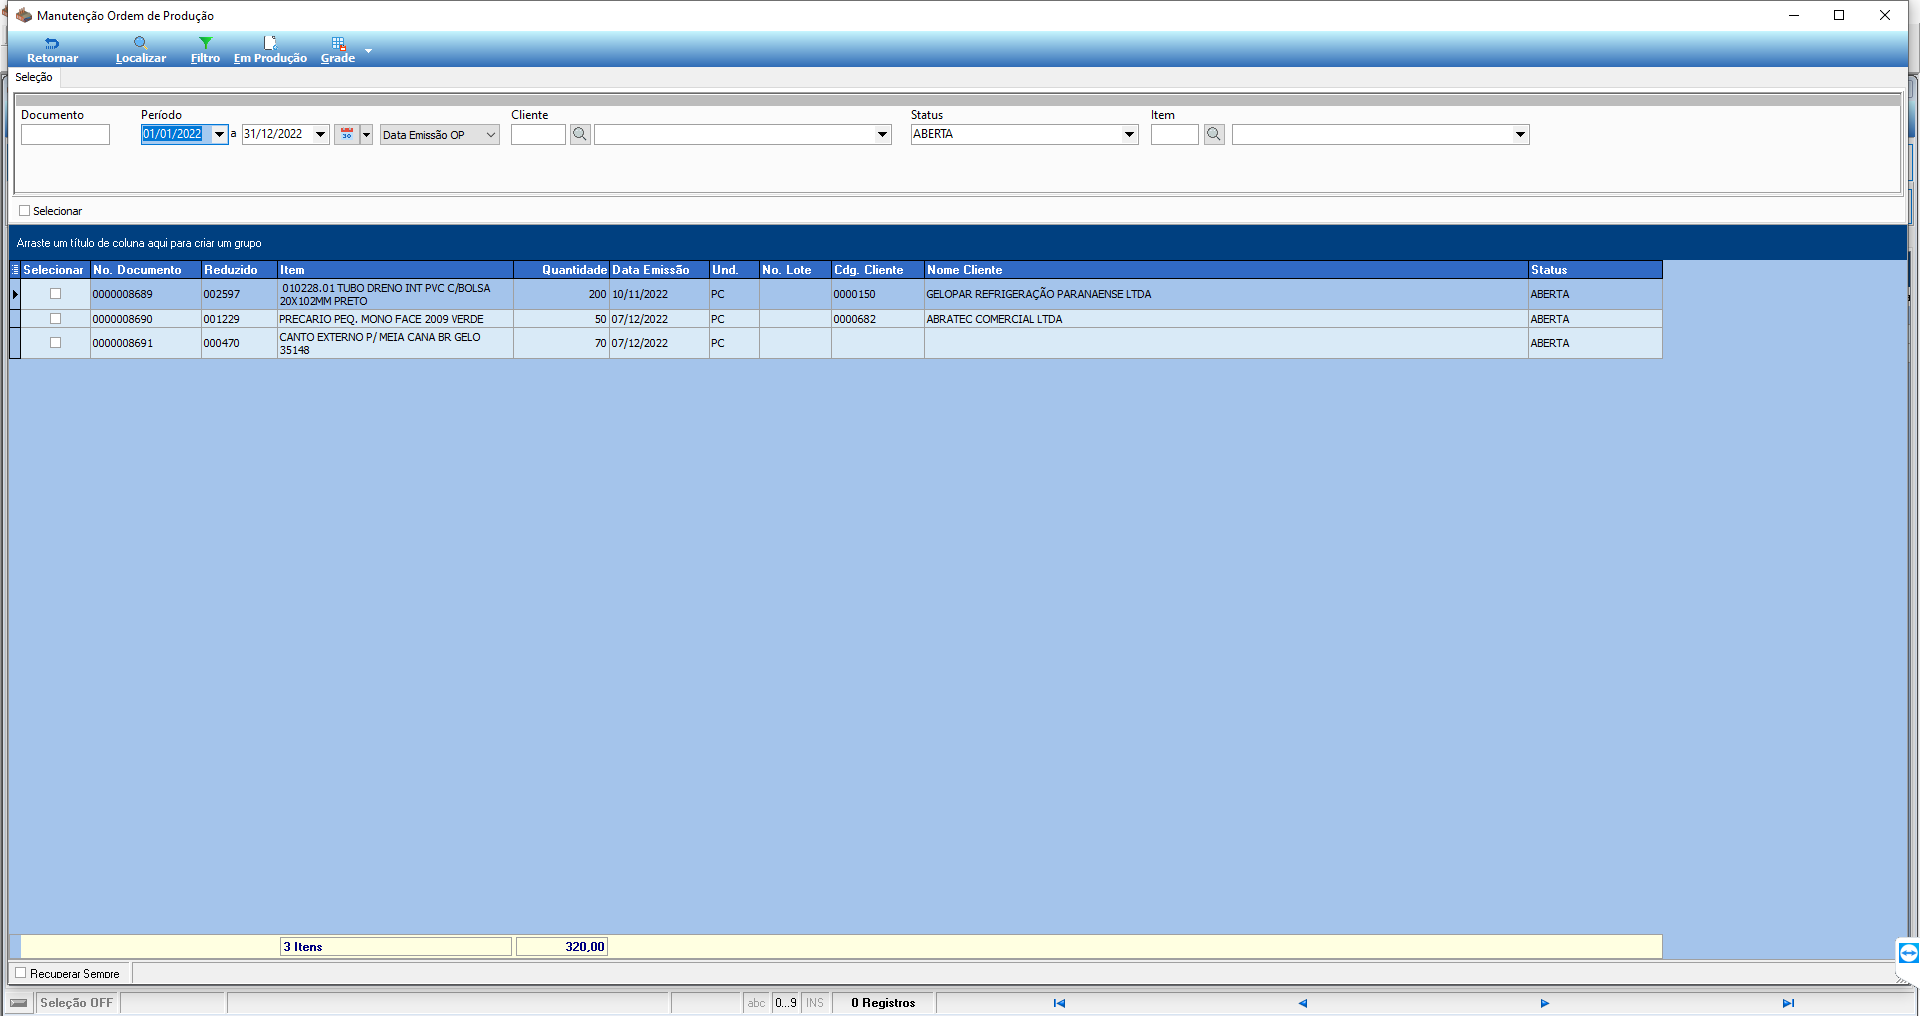This screenshot has width=1920, height=1016.
Task: Expand the arrow beside the calendar icon
Action: point(366,134)
